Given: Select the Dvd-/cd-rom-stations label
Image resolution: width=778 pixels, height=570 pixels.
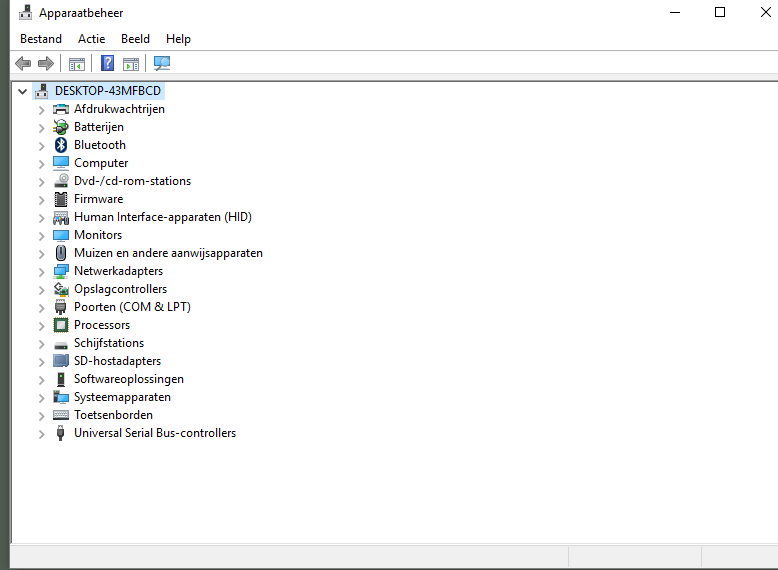Looking at the screenshot, I should 132,181.
